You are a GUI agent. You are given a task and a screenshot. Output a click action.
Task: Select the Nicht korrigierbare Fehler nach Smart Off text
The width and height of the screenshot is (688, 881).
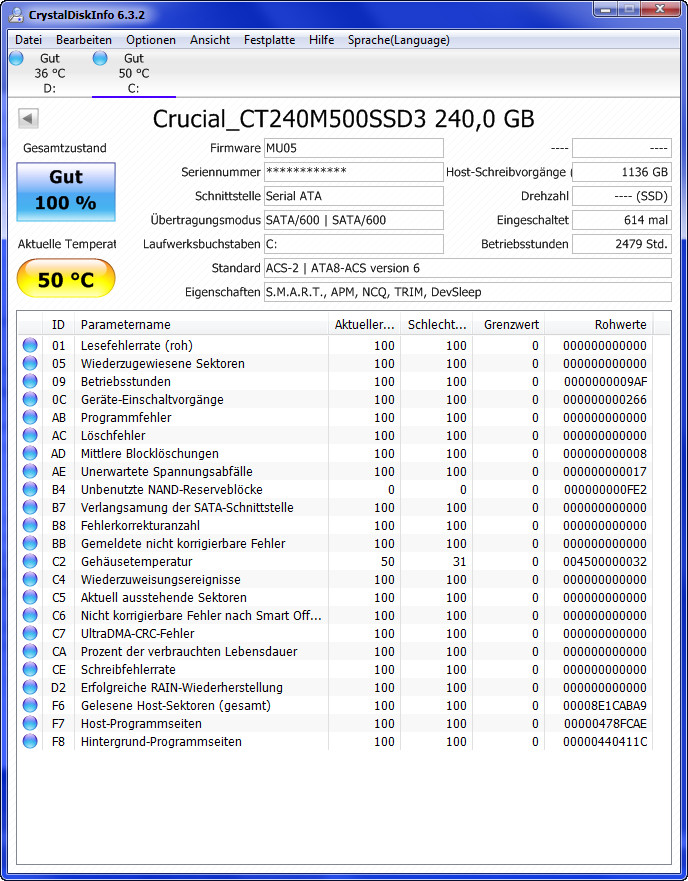[x=201, y=615]
